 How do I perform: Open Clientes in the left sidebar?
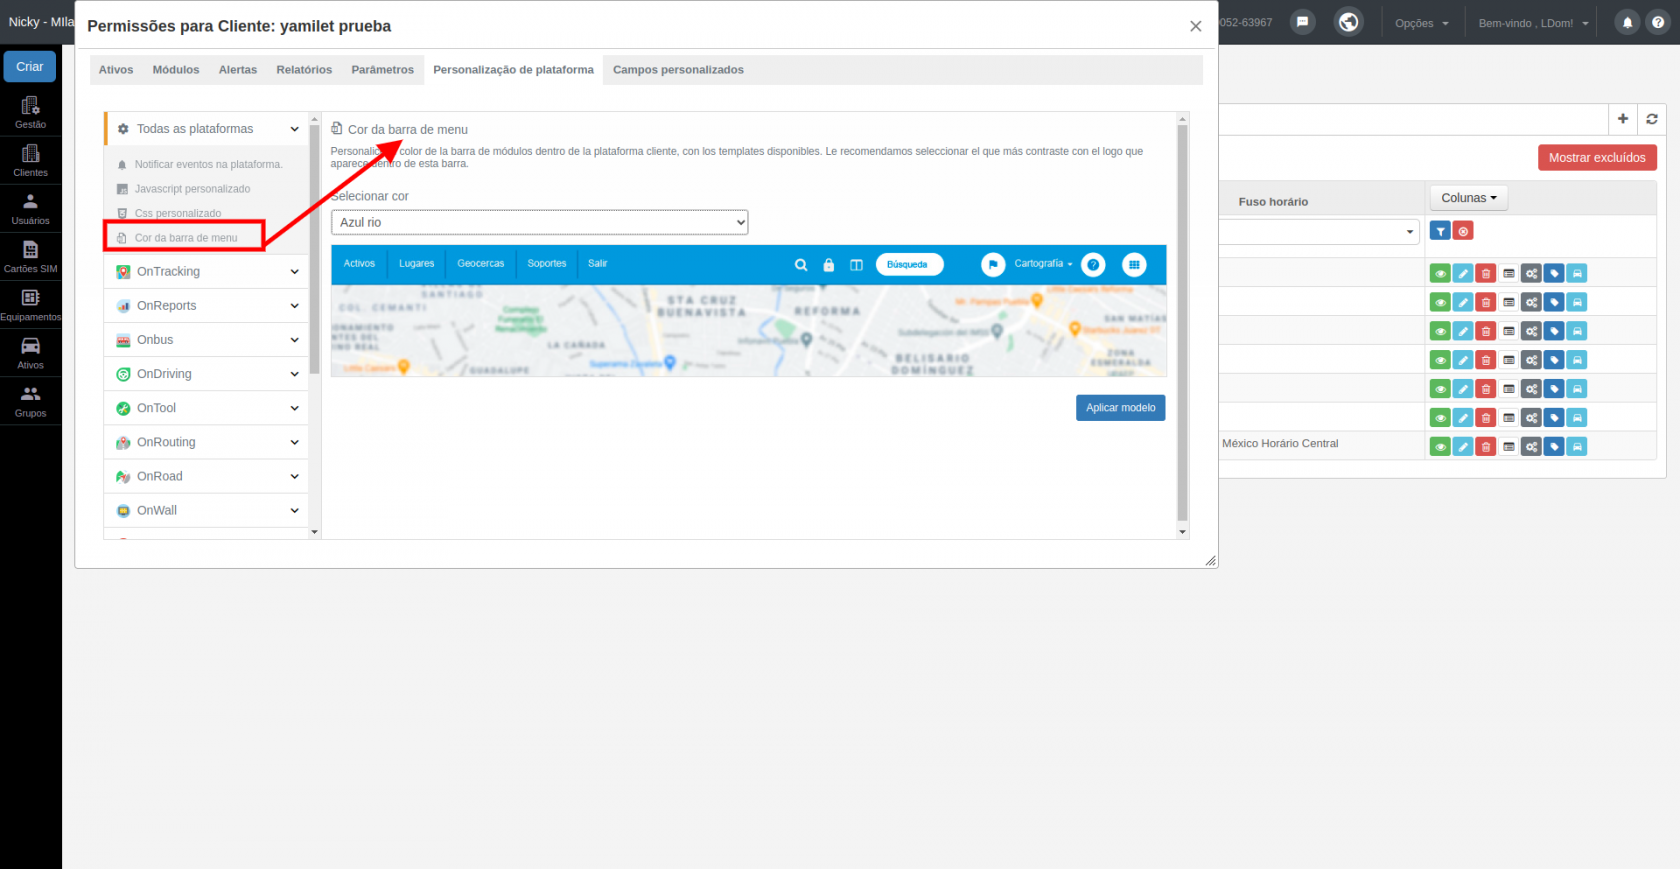[30, 160]
